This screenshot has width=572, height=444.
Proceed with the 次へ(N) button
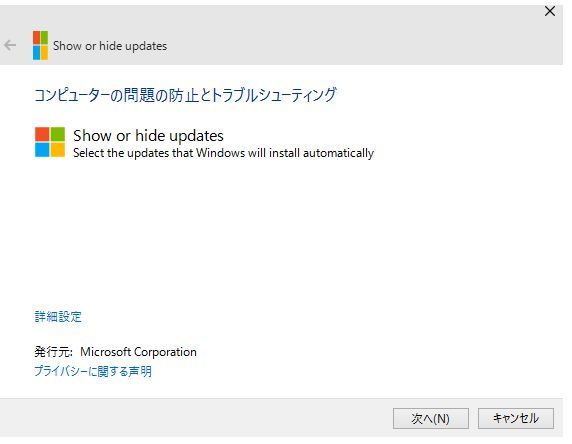click(x=430, y=418)
